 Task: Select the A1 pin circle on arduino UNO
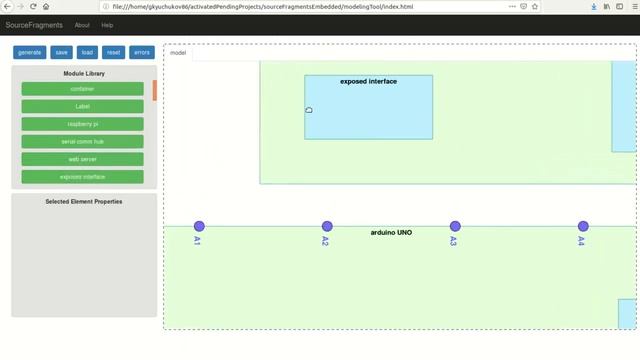click(x=199, y=226)
